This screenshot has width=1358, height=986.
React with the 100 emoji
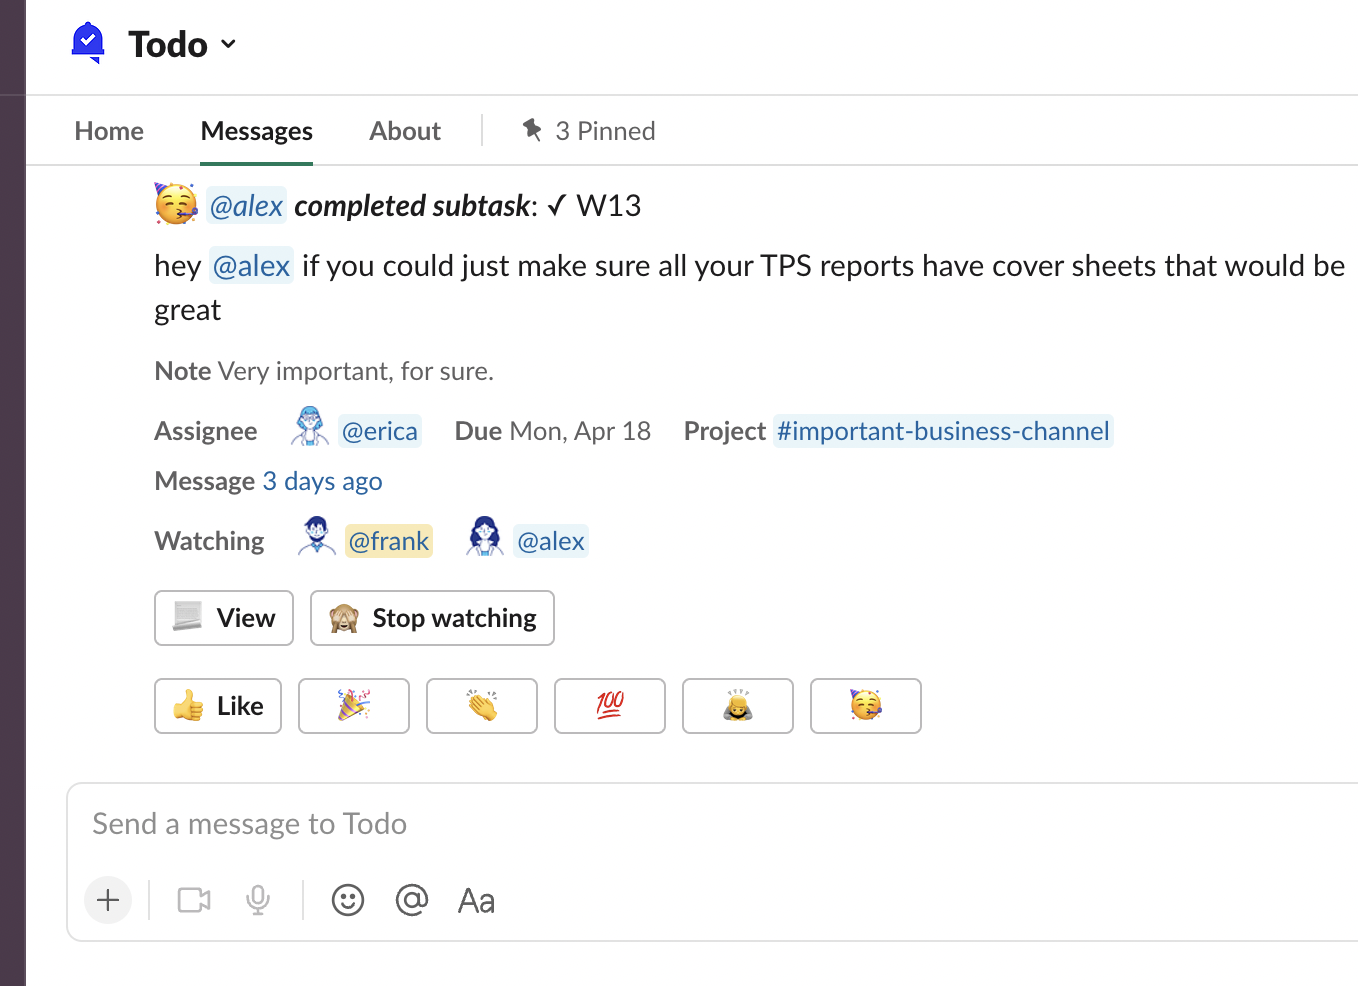[610, 706]
